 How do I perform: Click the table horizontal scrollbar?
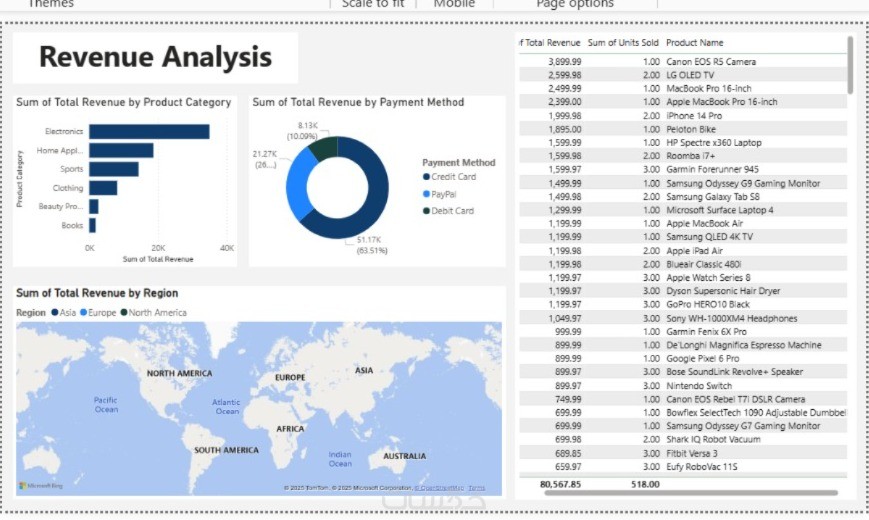point(691,493)
